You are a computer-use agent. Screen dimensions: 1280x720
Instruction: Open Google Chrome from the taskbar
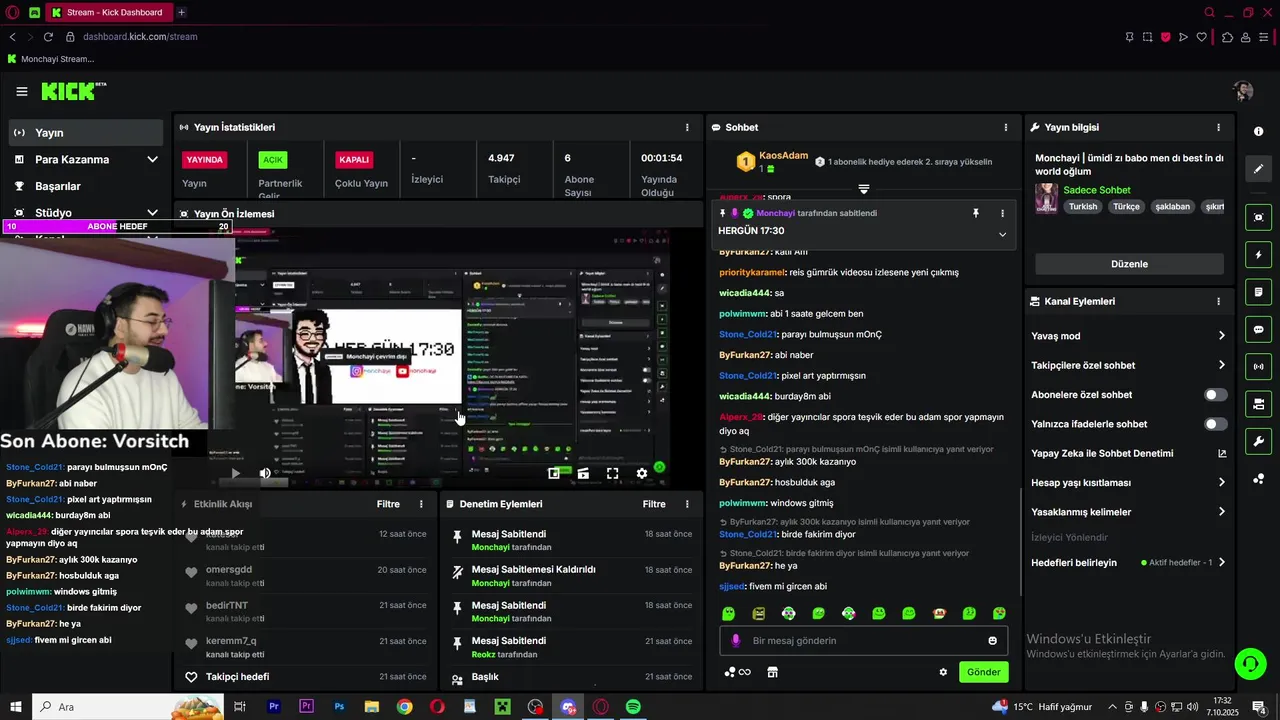(x=404, y=707)
